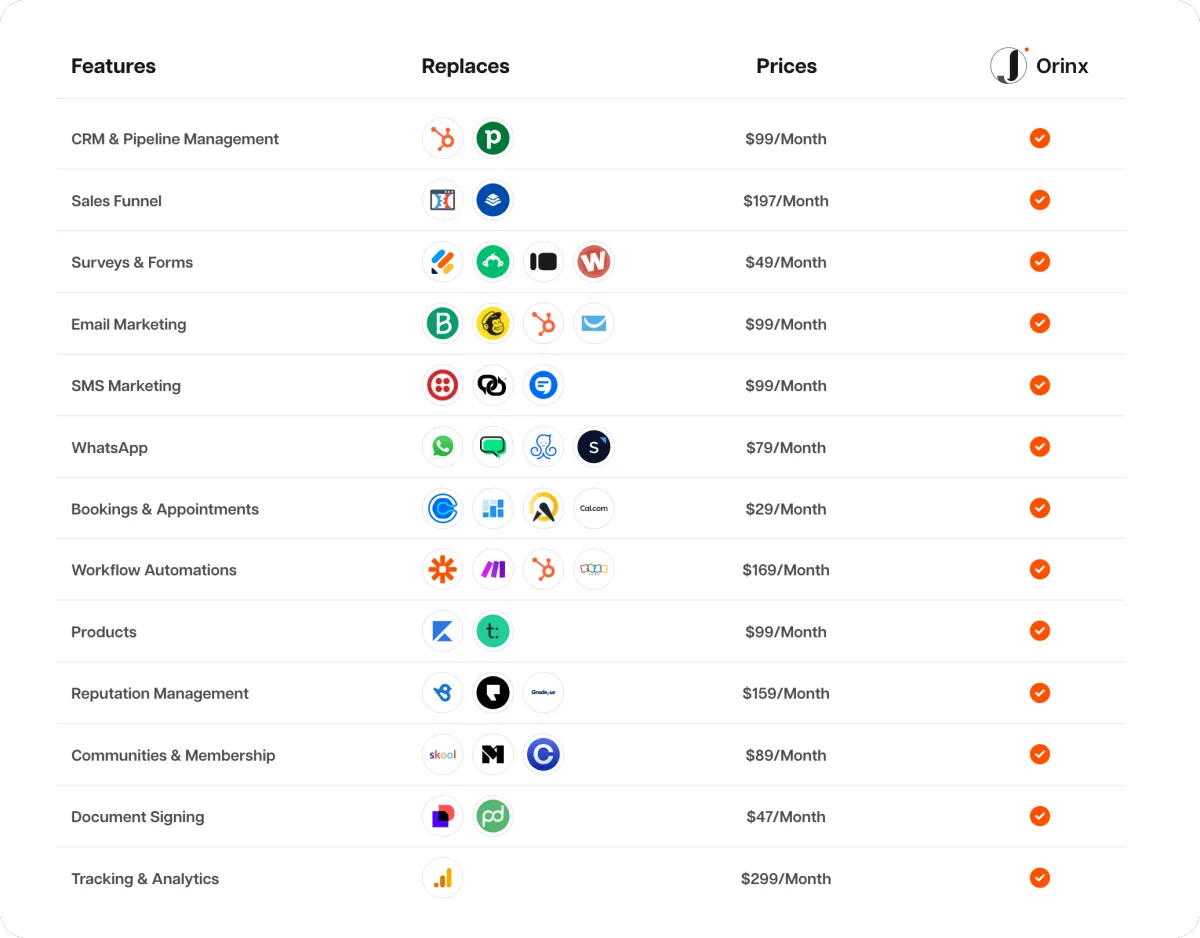Click the Google Analytics icon in Tracking row
This screenshot has height=938, width=1200.
click(442, 878)
